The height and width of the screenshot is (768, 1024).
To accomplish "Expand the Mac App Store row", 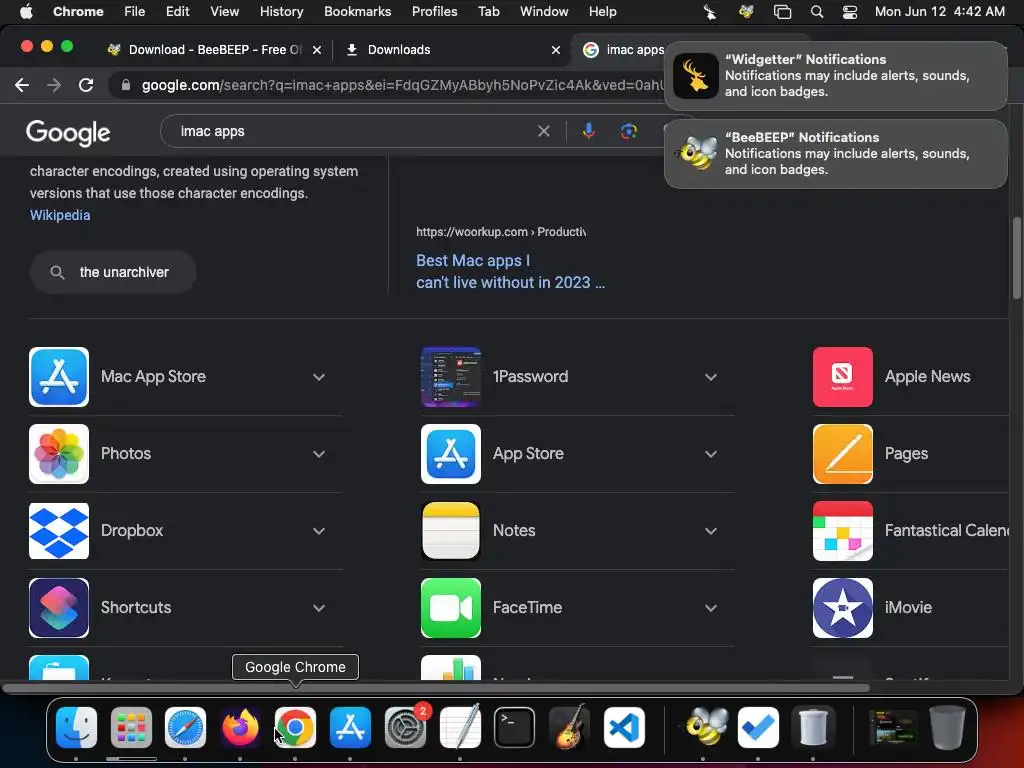I will 319,377.
